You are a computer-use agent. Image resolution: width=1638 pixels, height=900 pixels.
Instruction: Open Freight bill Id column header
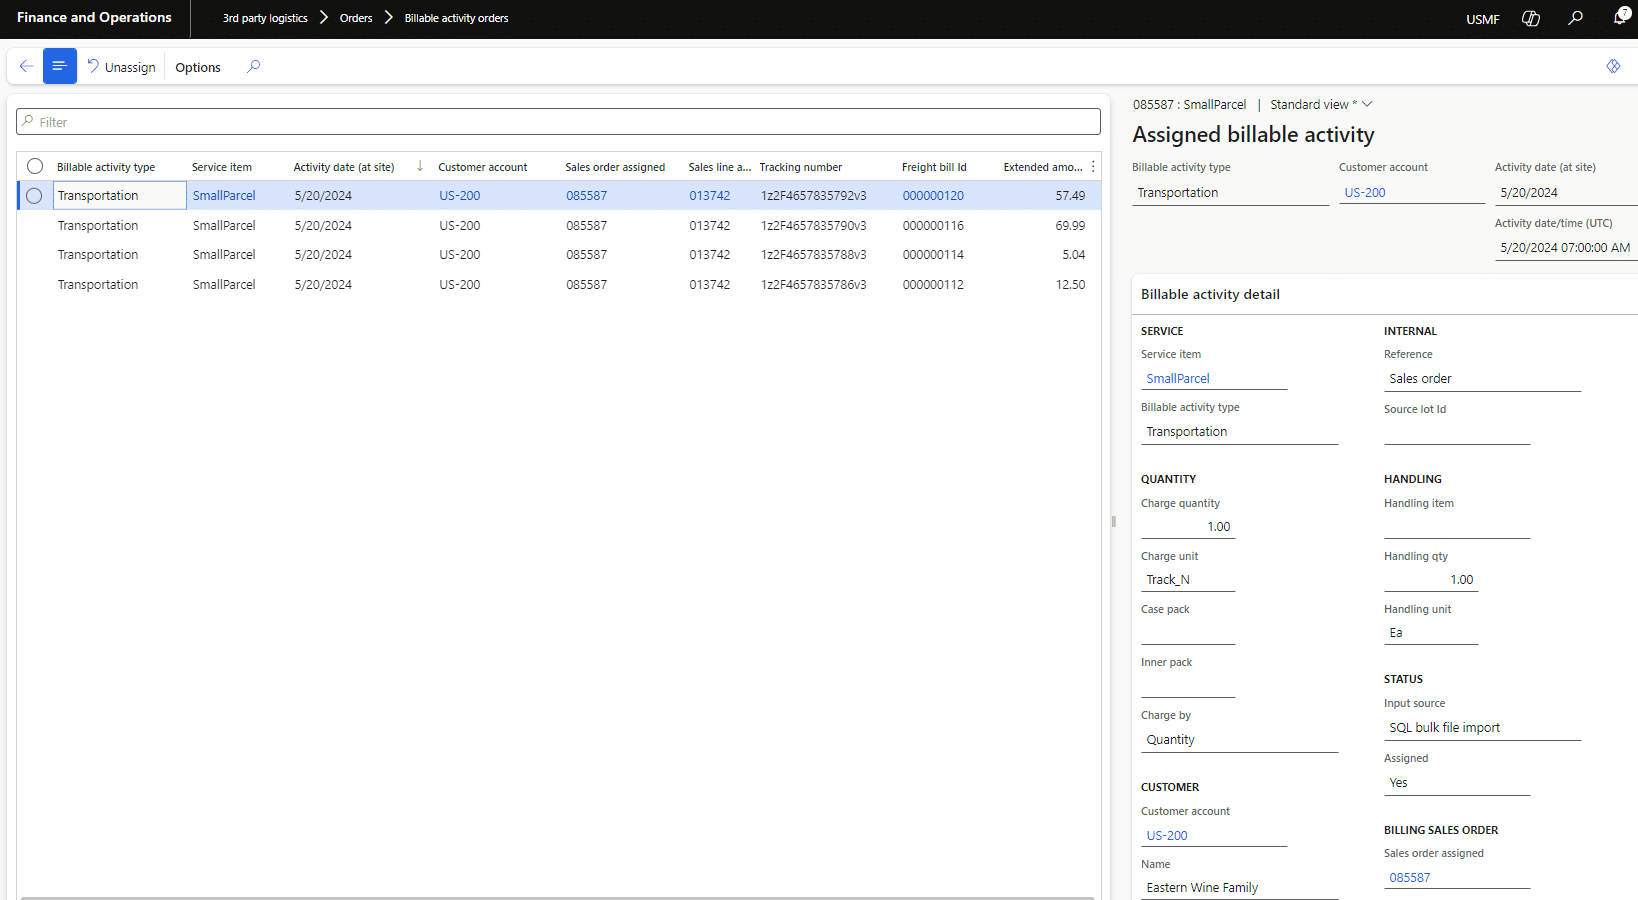pos(934,167)
